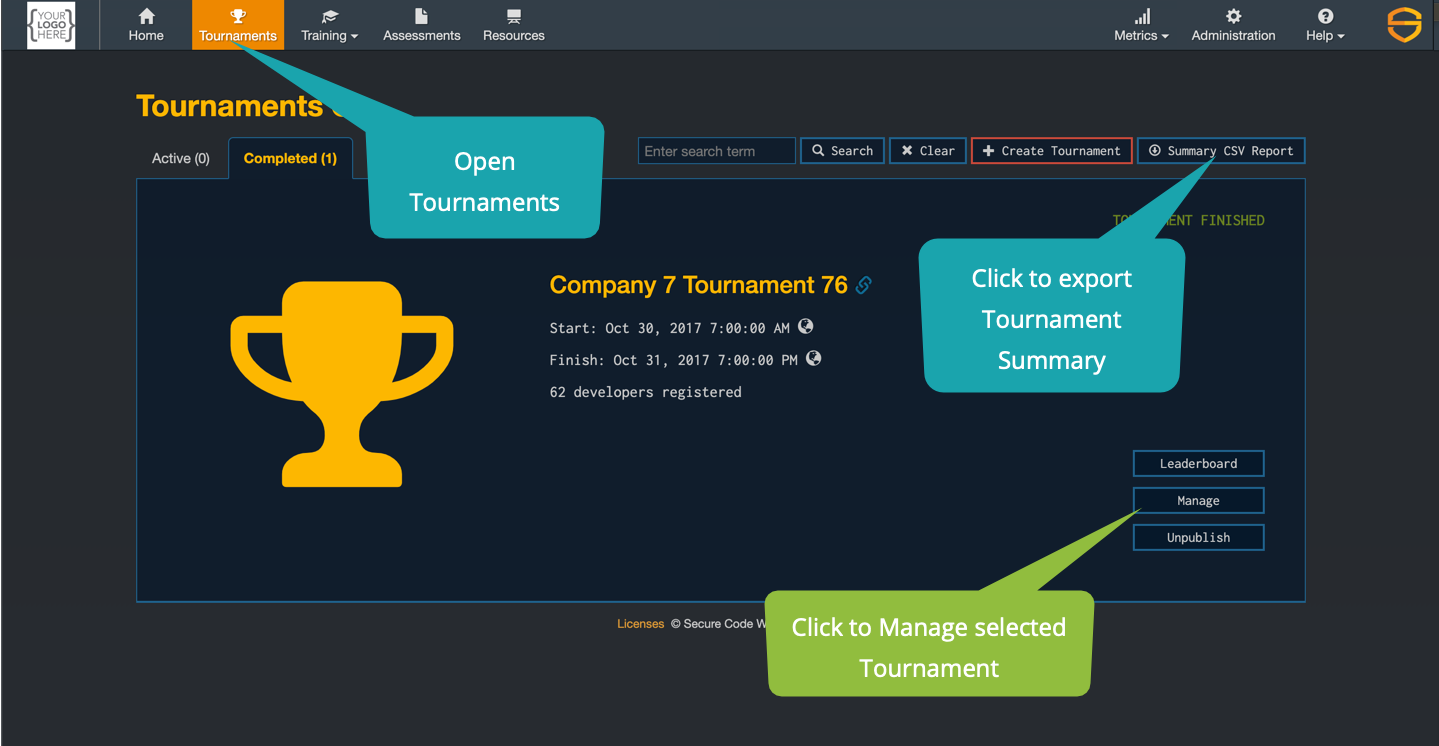Screen dimensions: 1439x746
Task: Select the Tournaments trophy icon
Action: click(x=237, y=15)
